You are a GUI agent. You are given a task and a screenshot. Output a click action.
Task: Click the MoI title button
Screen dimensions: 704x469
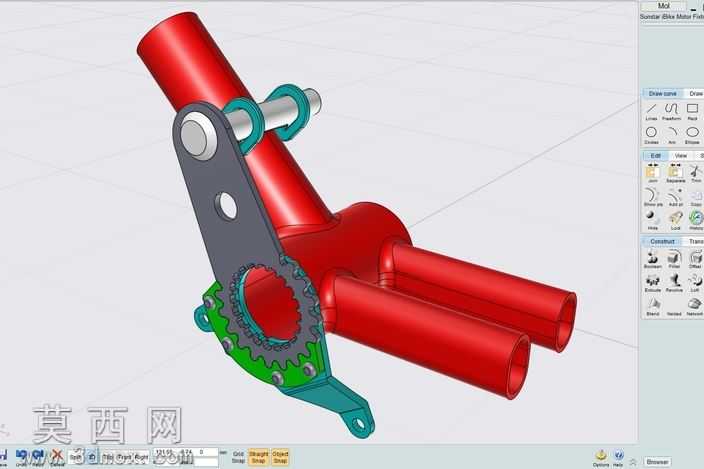point(664,6)
